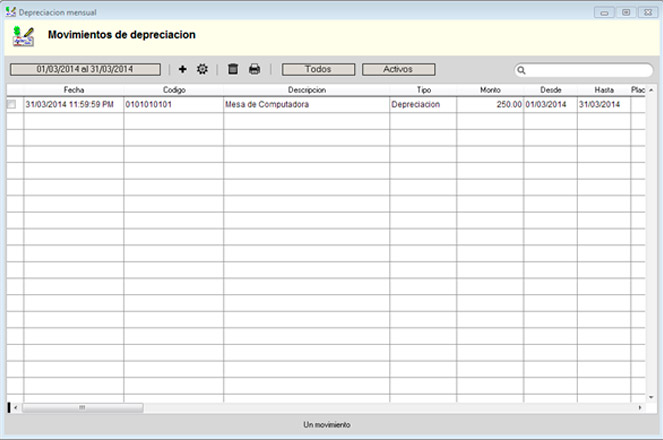Click the Todos filter button
Screen dimensions: 663x440
tap(318, 70)
